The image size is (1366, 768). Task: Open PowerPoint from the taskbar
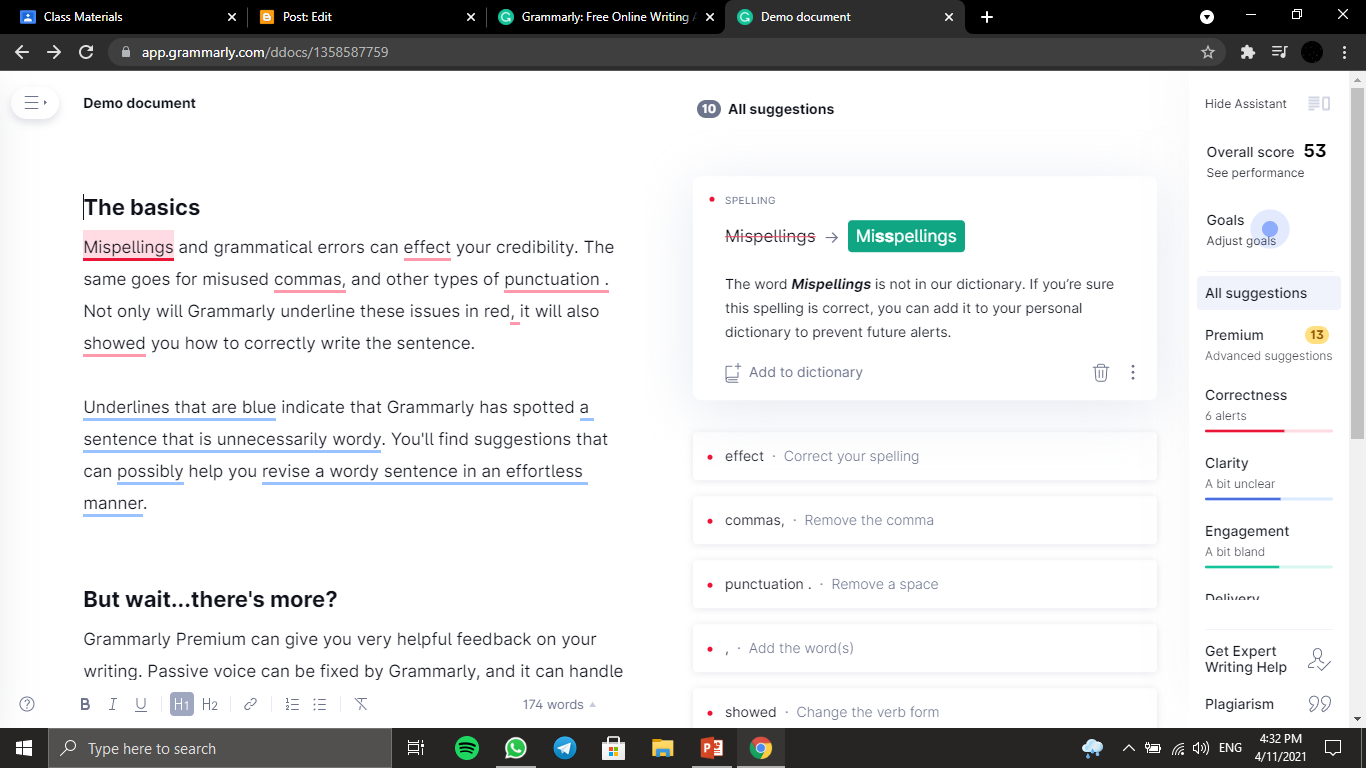(x=711, y=748)
